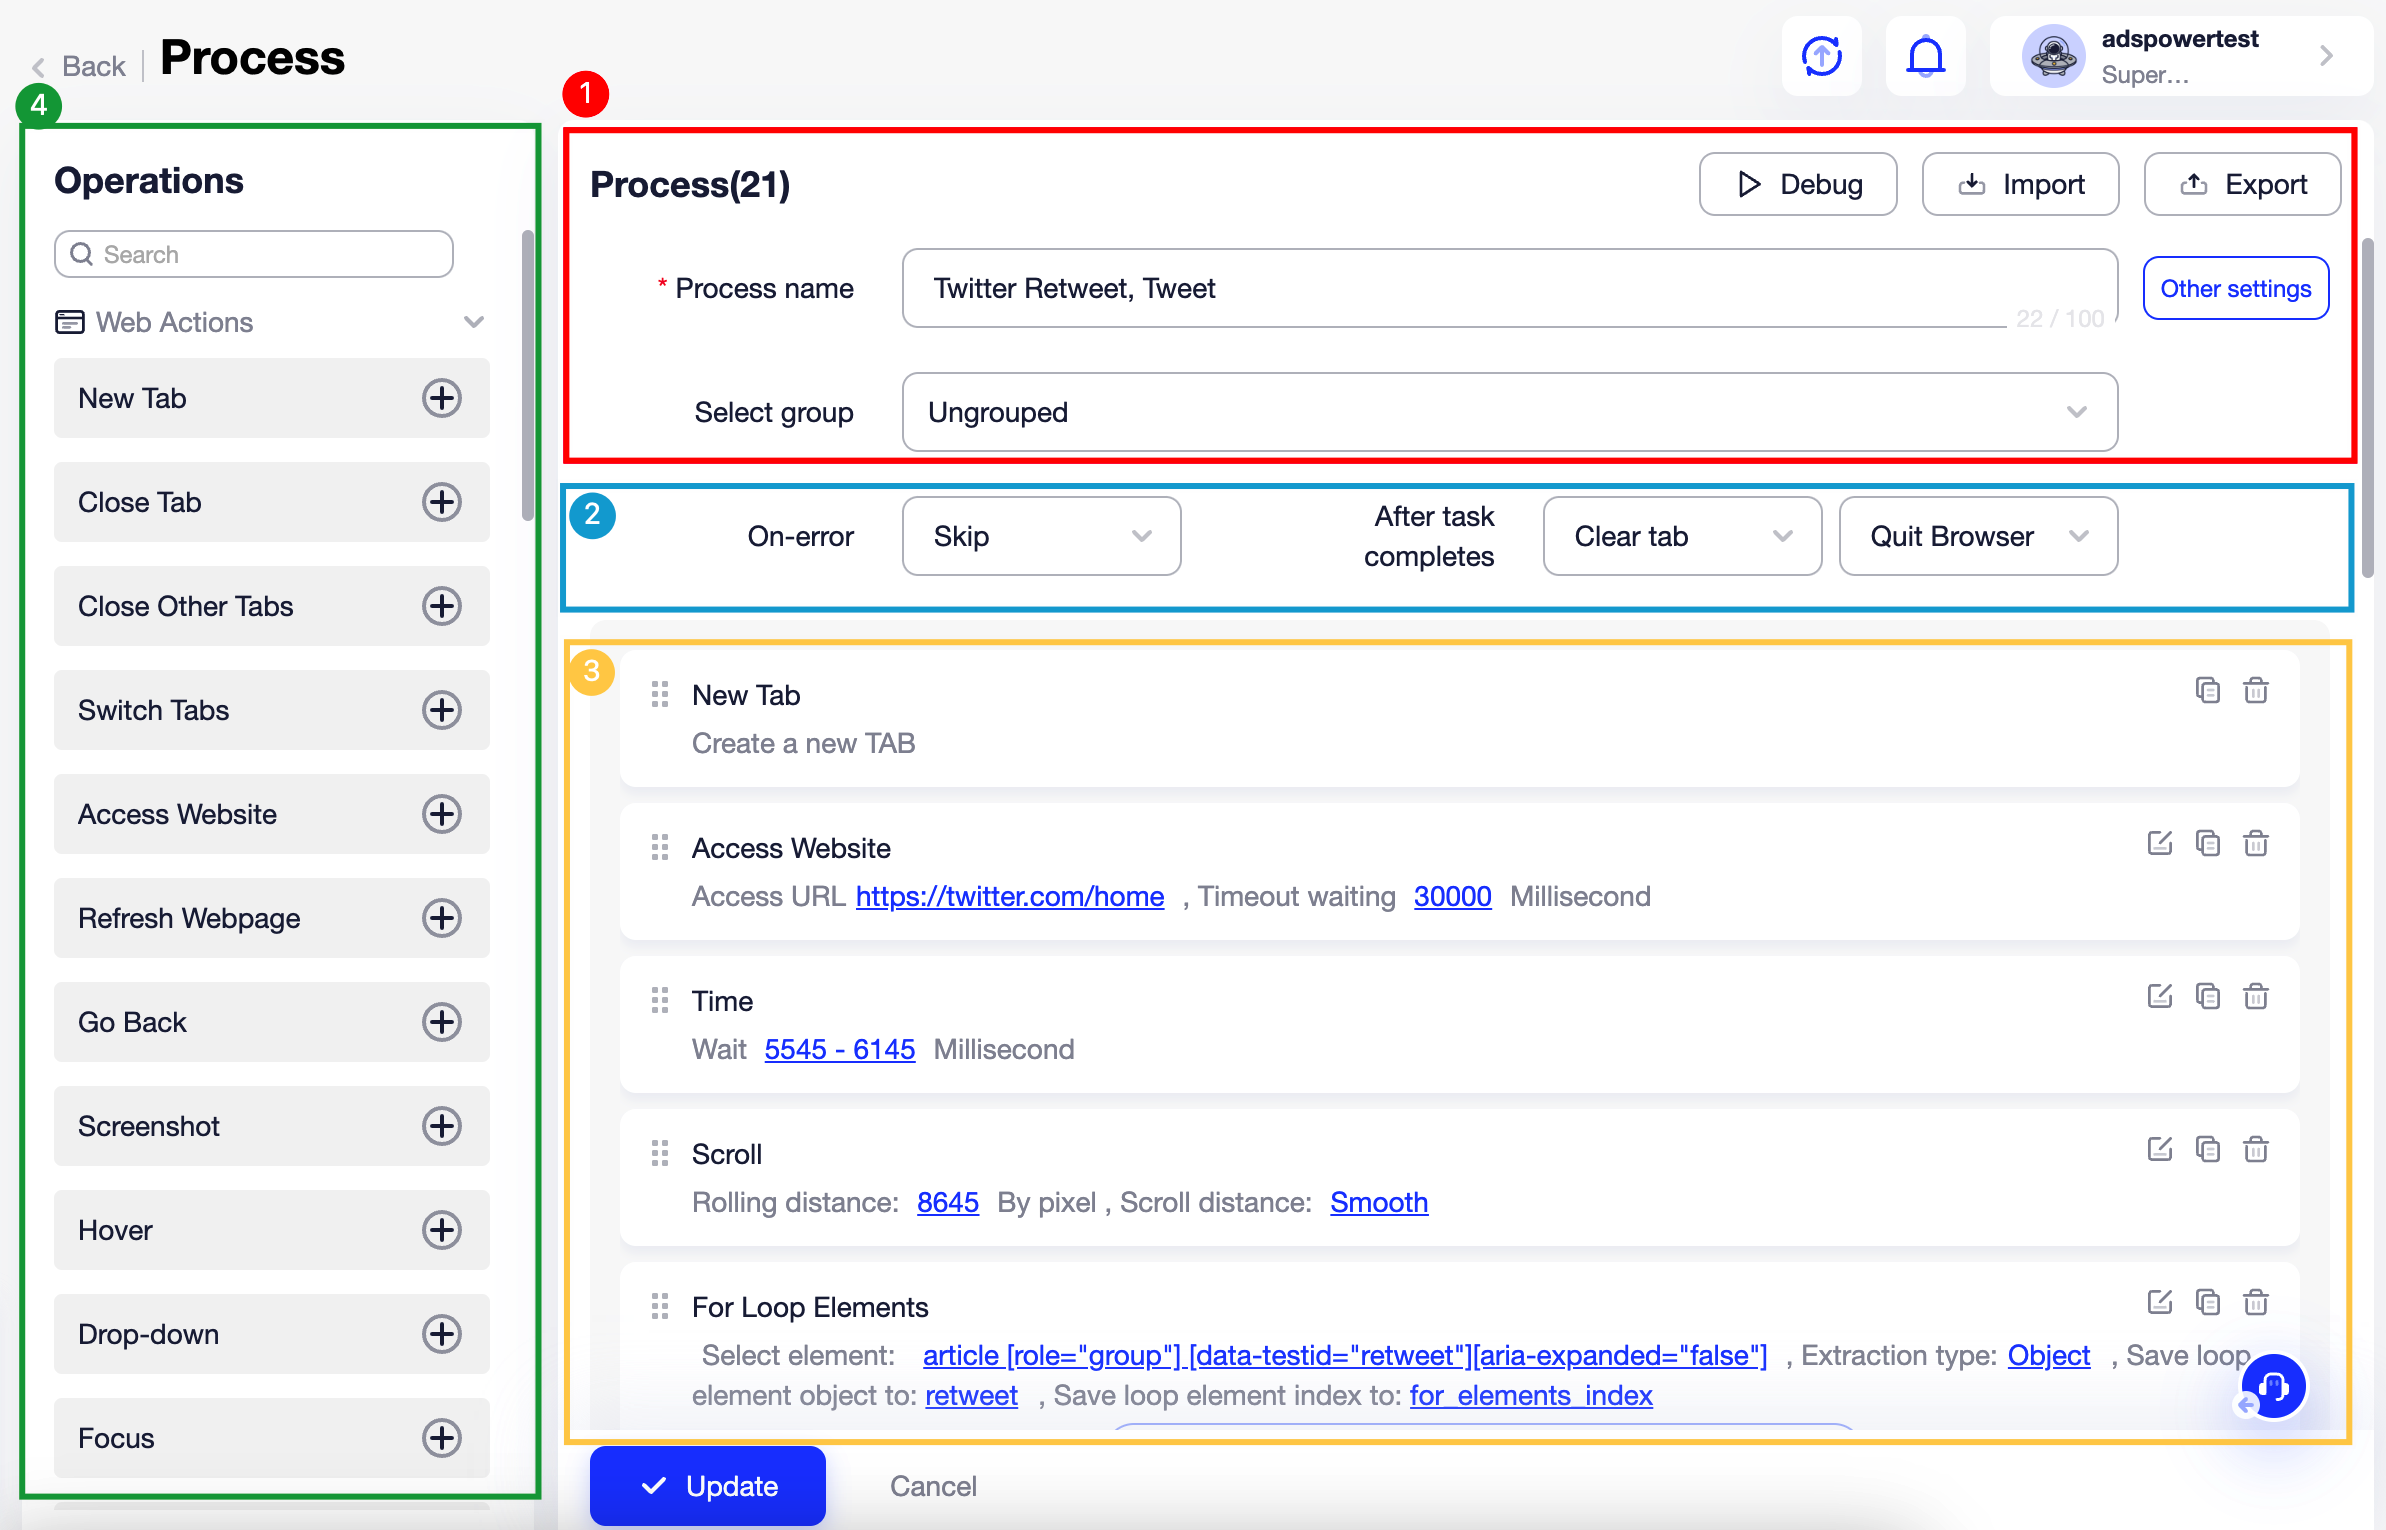Collapse the Web Actions section
The image size is (2386, 1530).
(473, 322)
